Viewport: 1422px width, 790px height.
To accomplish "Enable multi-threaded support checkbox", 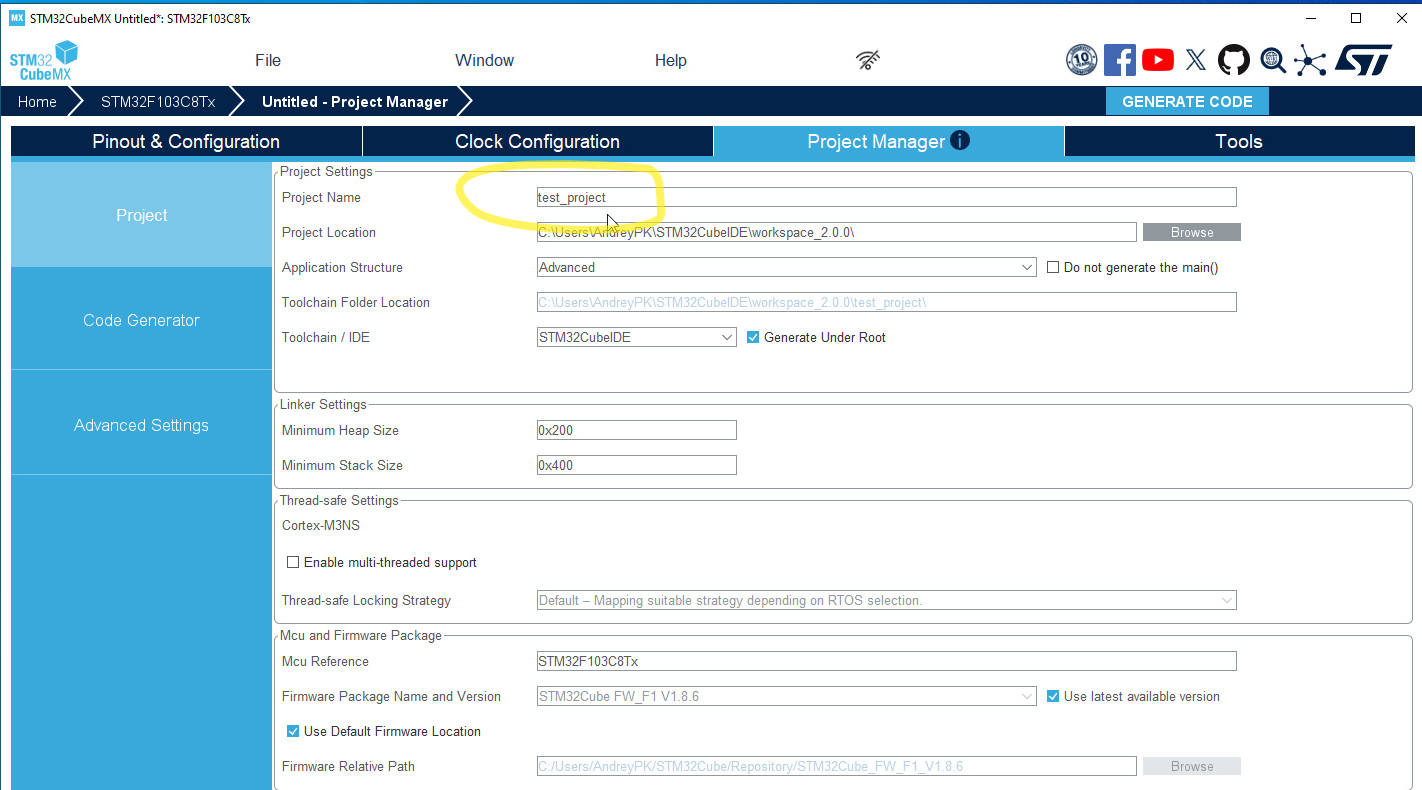I will pos(293,562).
